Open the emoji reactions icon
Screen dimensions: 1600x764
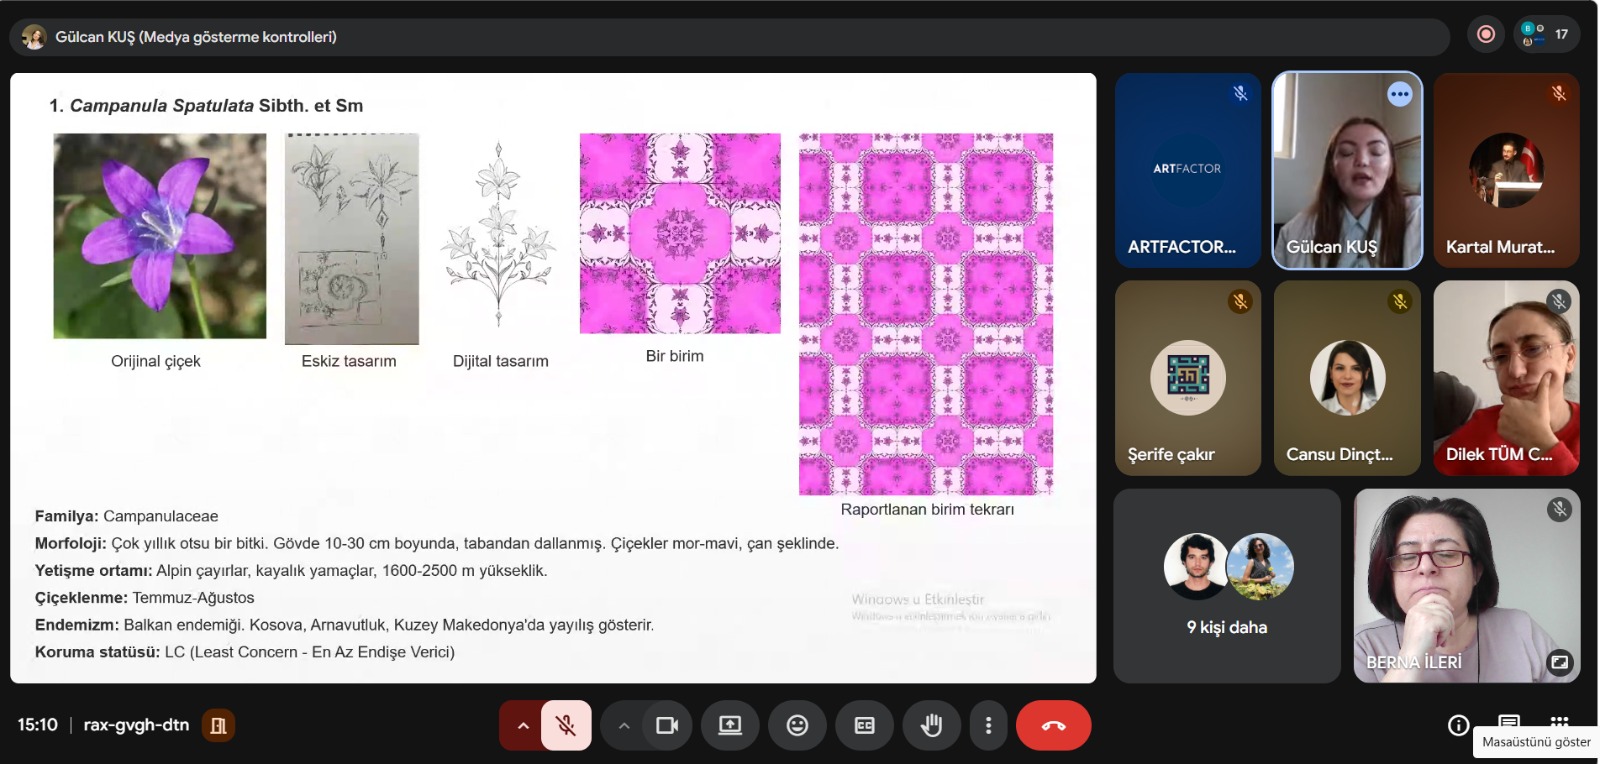point(797,725)
